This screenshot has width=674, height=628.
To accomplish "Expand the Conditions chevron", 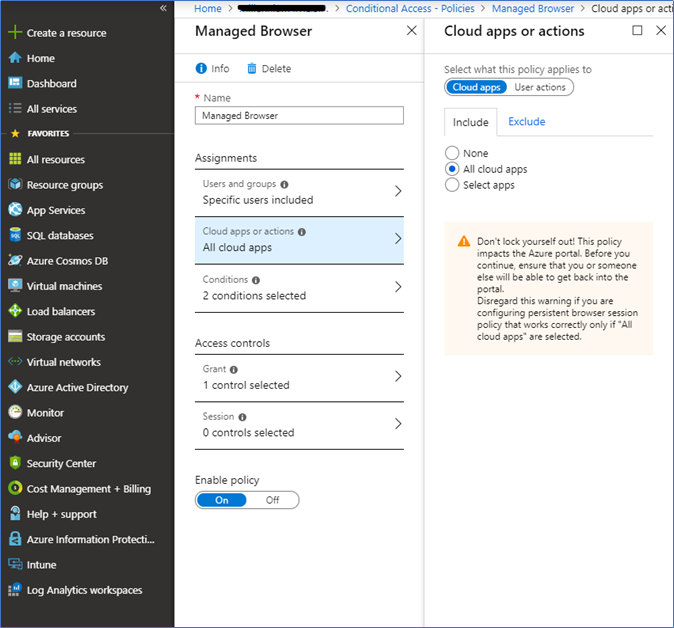I will coord(398,287).
